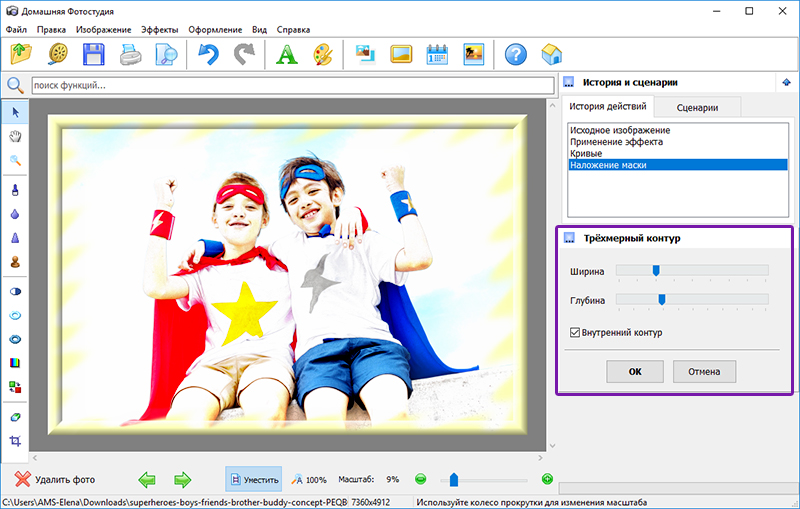Open the paint palette icon
This screenshot has width=800, height=509.
[x=323, y=54]
